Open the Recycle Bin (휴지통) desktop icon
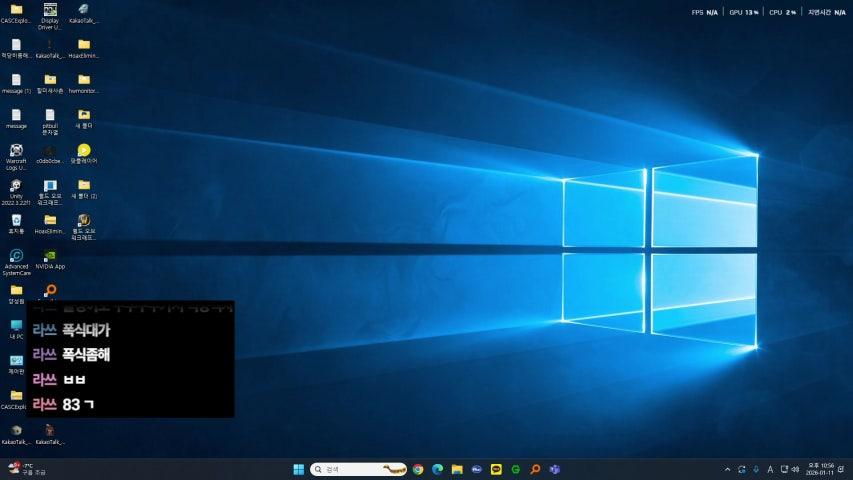The width and height of the screenshot is (853, 480). pos(16,220)
